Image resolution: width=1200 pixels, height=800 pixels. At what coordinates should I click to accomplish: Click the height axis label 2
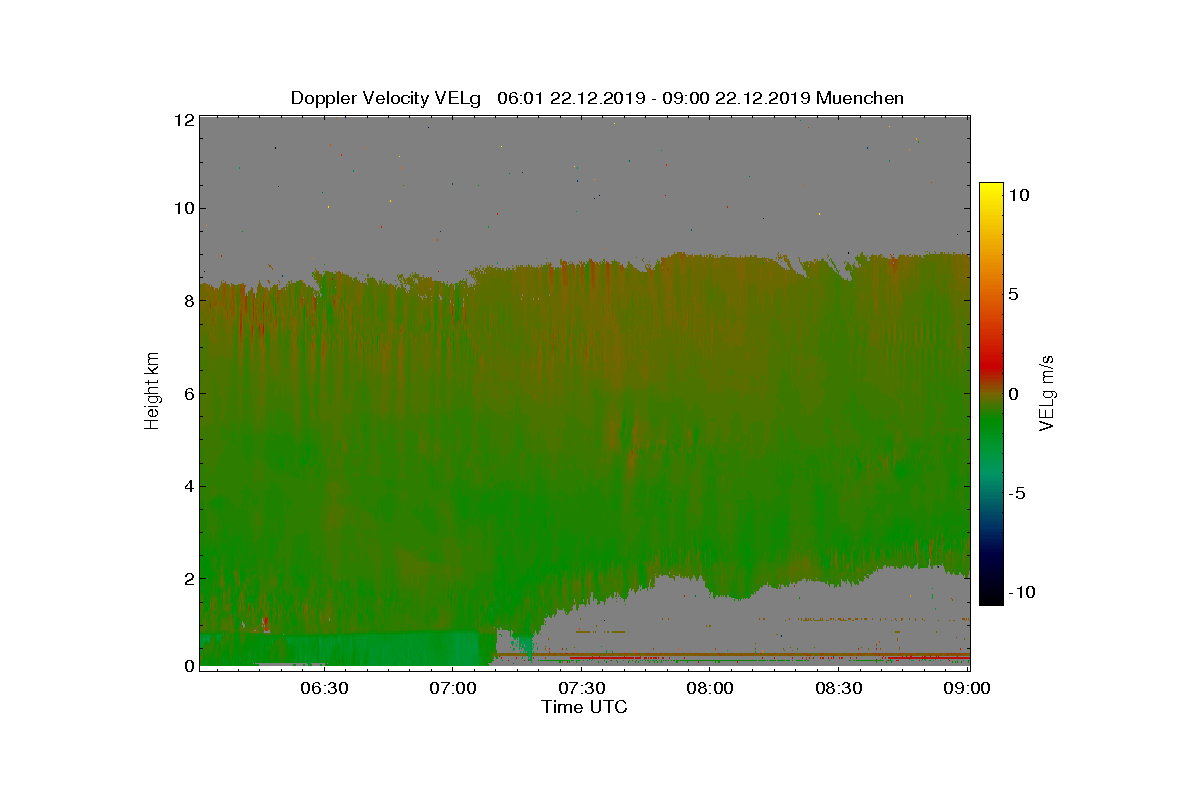pyautogui.click(x=187, y=578)
